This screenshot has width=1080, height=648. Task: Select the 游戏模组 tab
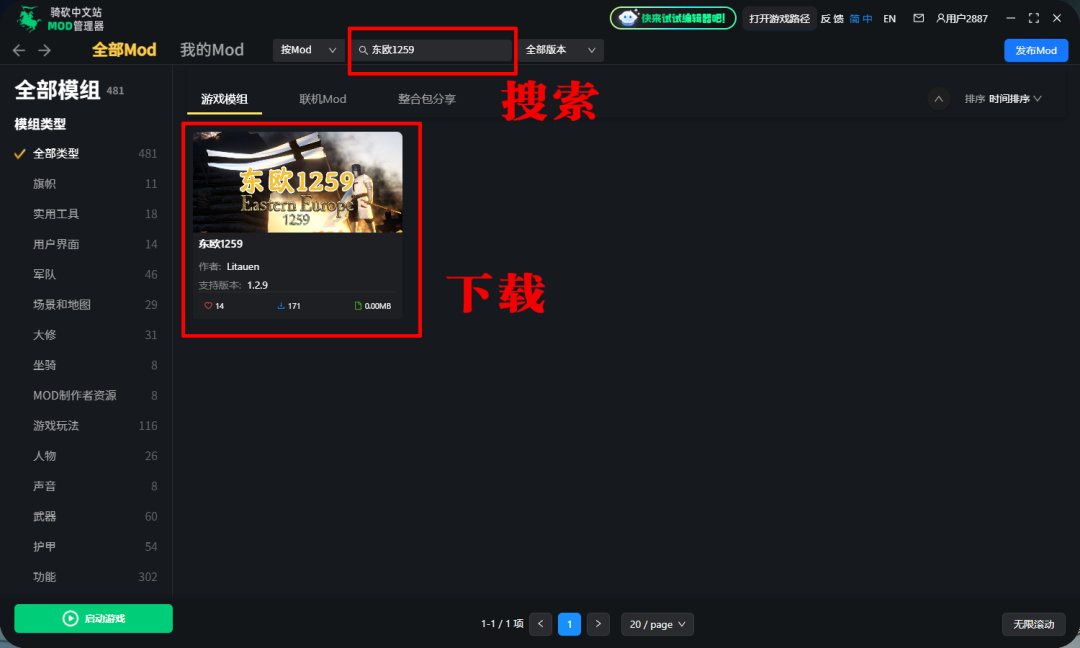click(225, 99)
